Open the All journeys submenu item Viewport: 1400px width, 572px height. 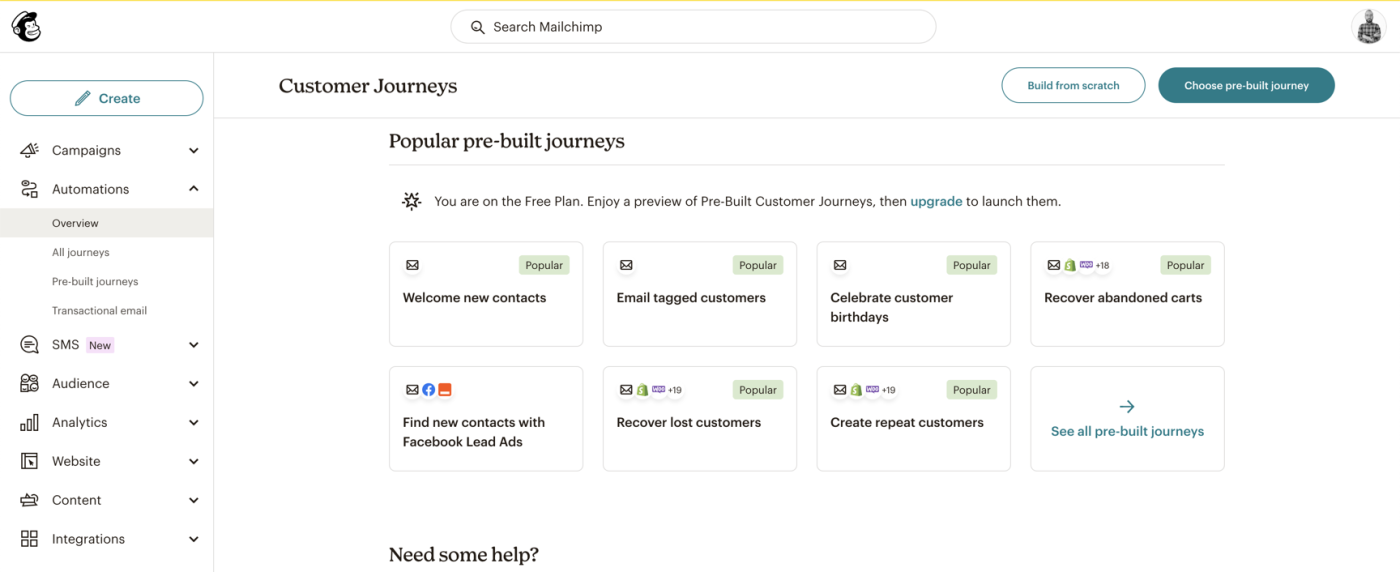click(x=81, y=253)
